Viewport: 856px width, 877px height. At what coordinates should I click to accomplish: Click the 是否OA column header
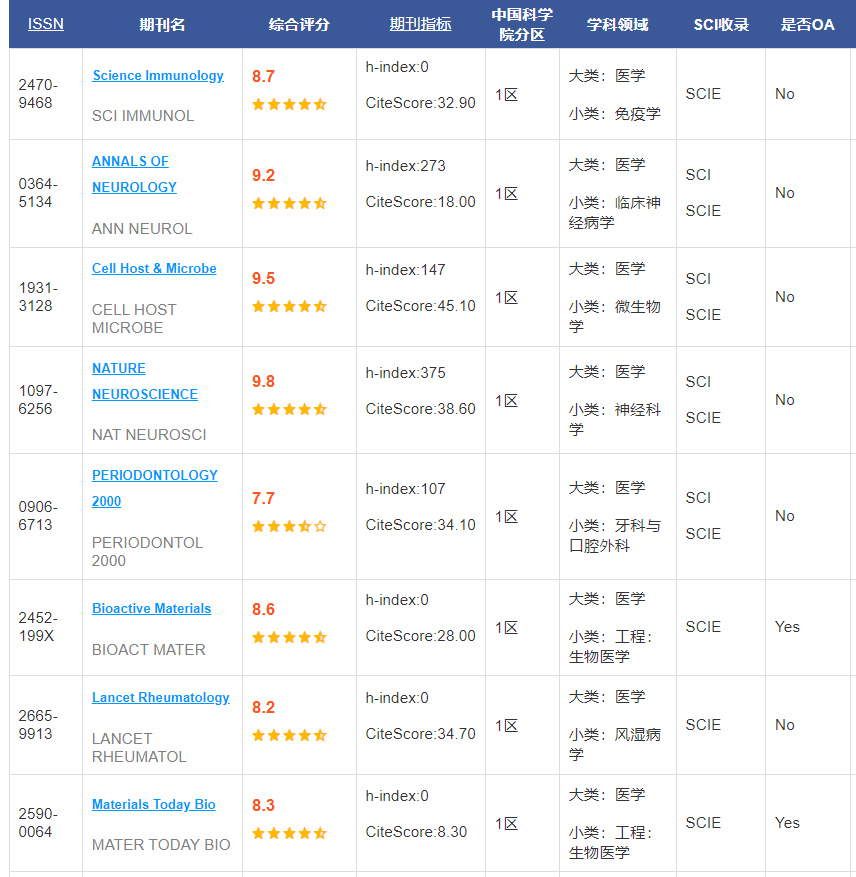click(x=807, y=24)
